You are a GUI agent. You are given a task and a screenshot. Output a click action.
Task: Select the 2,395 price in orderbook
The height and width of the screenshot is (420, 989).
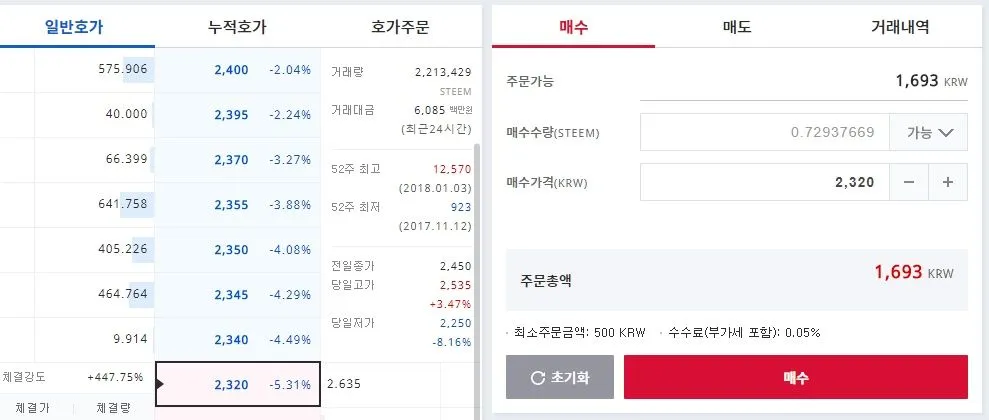238,115
